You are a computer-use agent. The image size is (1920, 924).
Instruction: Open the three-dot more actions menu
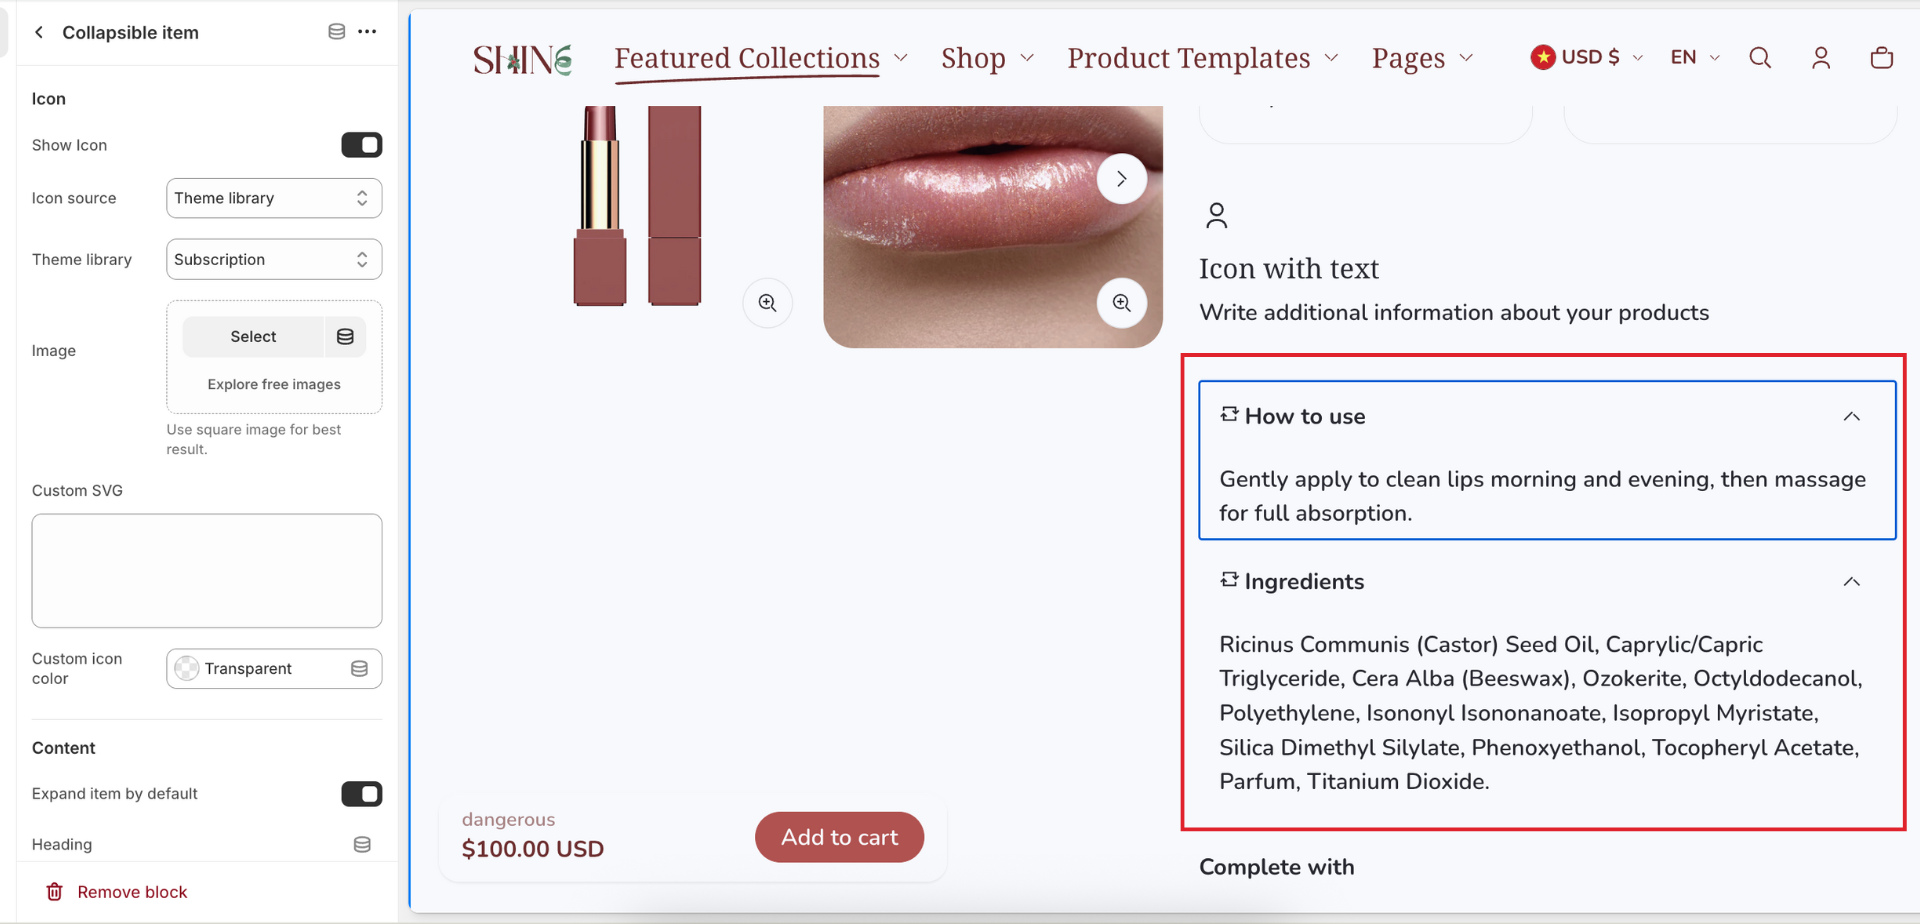coord(367,32)
